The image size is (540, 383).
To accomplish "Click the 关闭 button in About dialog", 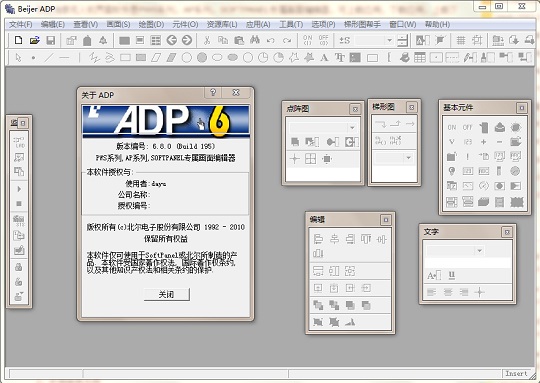I will coord(167,294).
